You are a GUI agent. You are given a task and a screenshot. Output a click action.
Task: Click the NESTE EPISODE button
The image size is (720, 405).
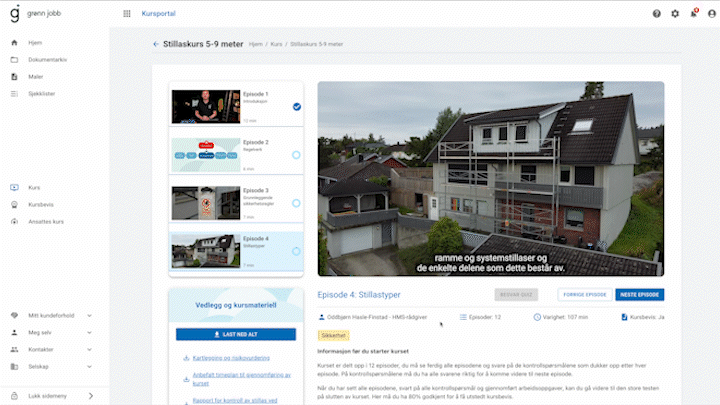tap(640, 294)
